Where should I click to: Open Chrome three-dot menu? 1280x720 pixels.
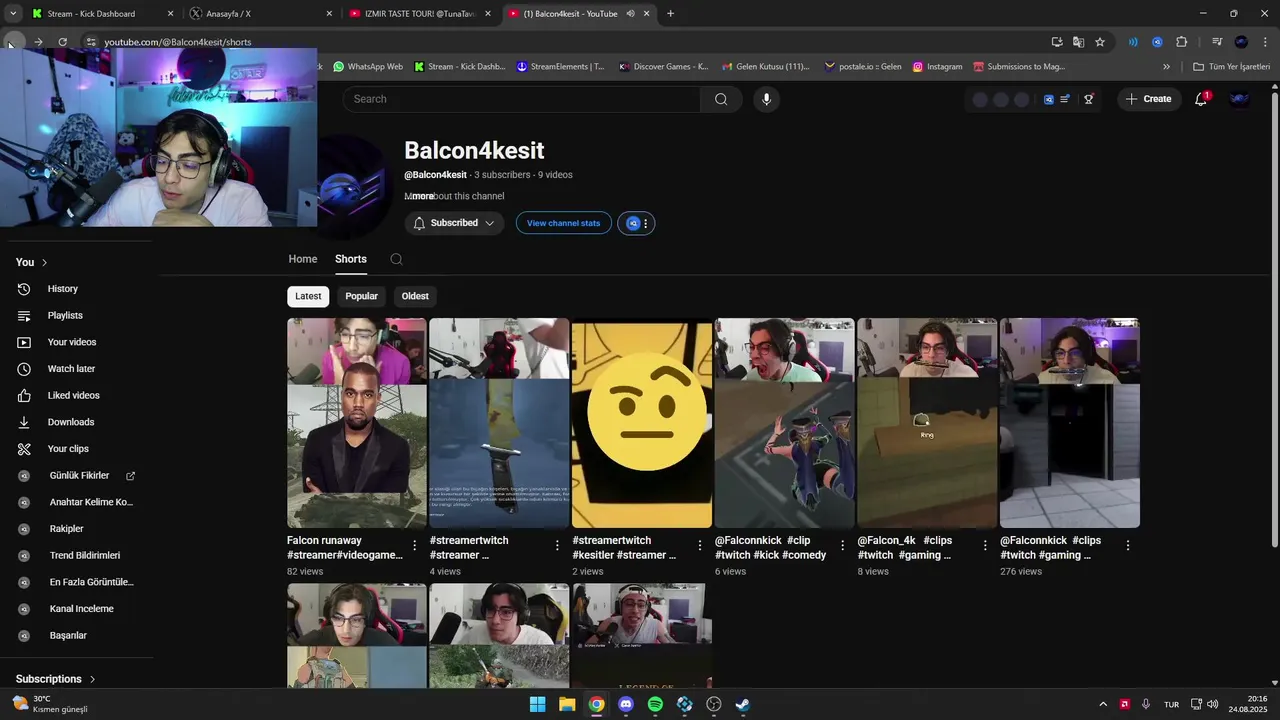[1265, 42]
